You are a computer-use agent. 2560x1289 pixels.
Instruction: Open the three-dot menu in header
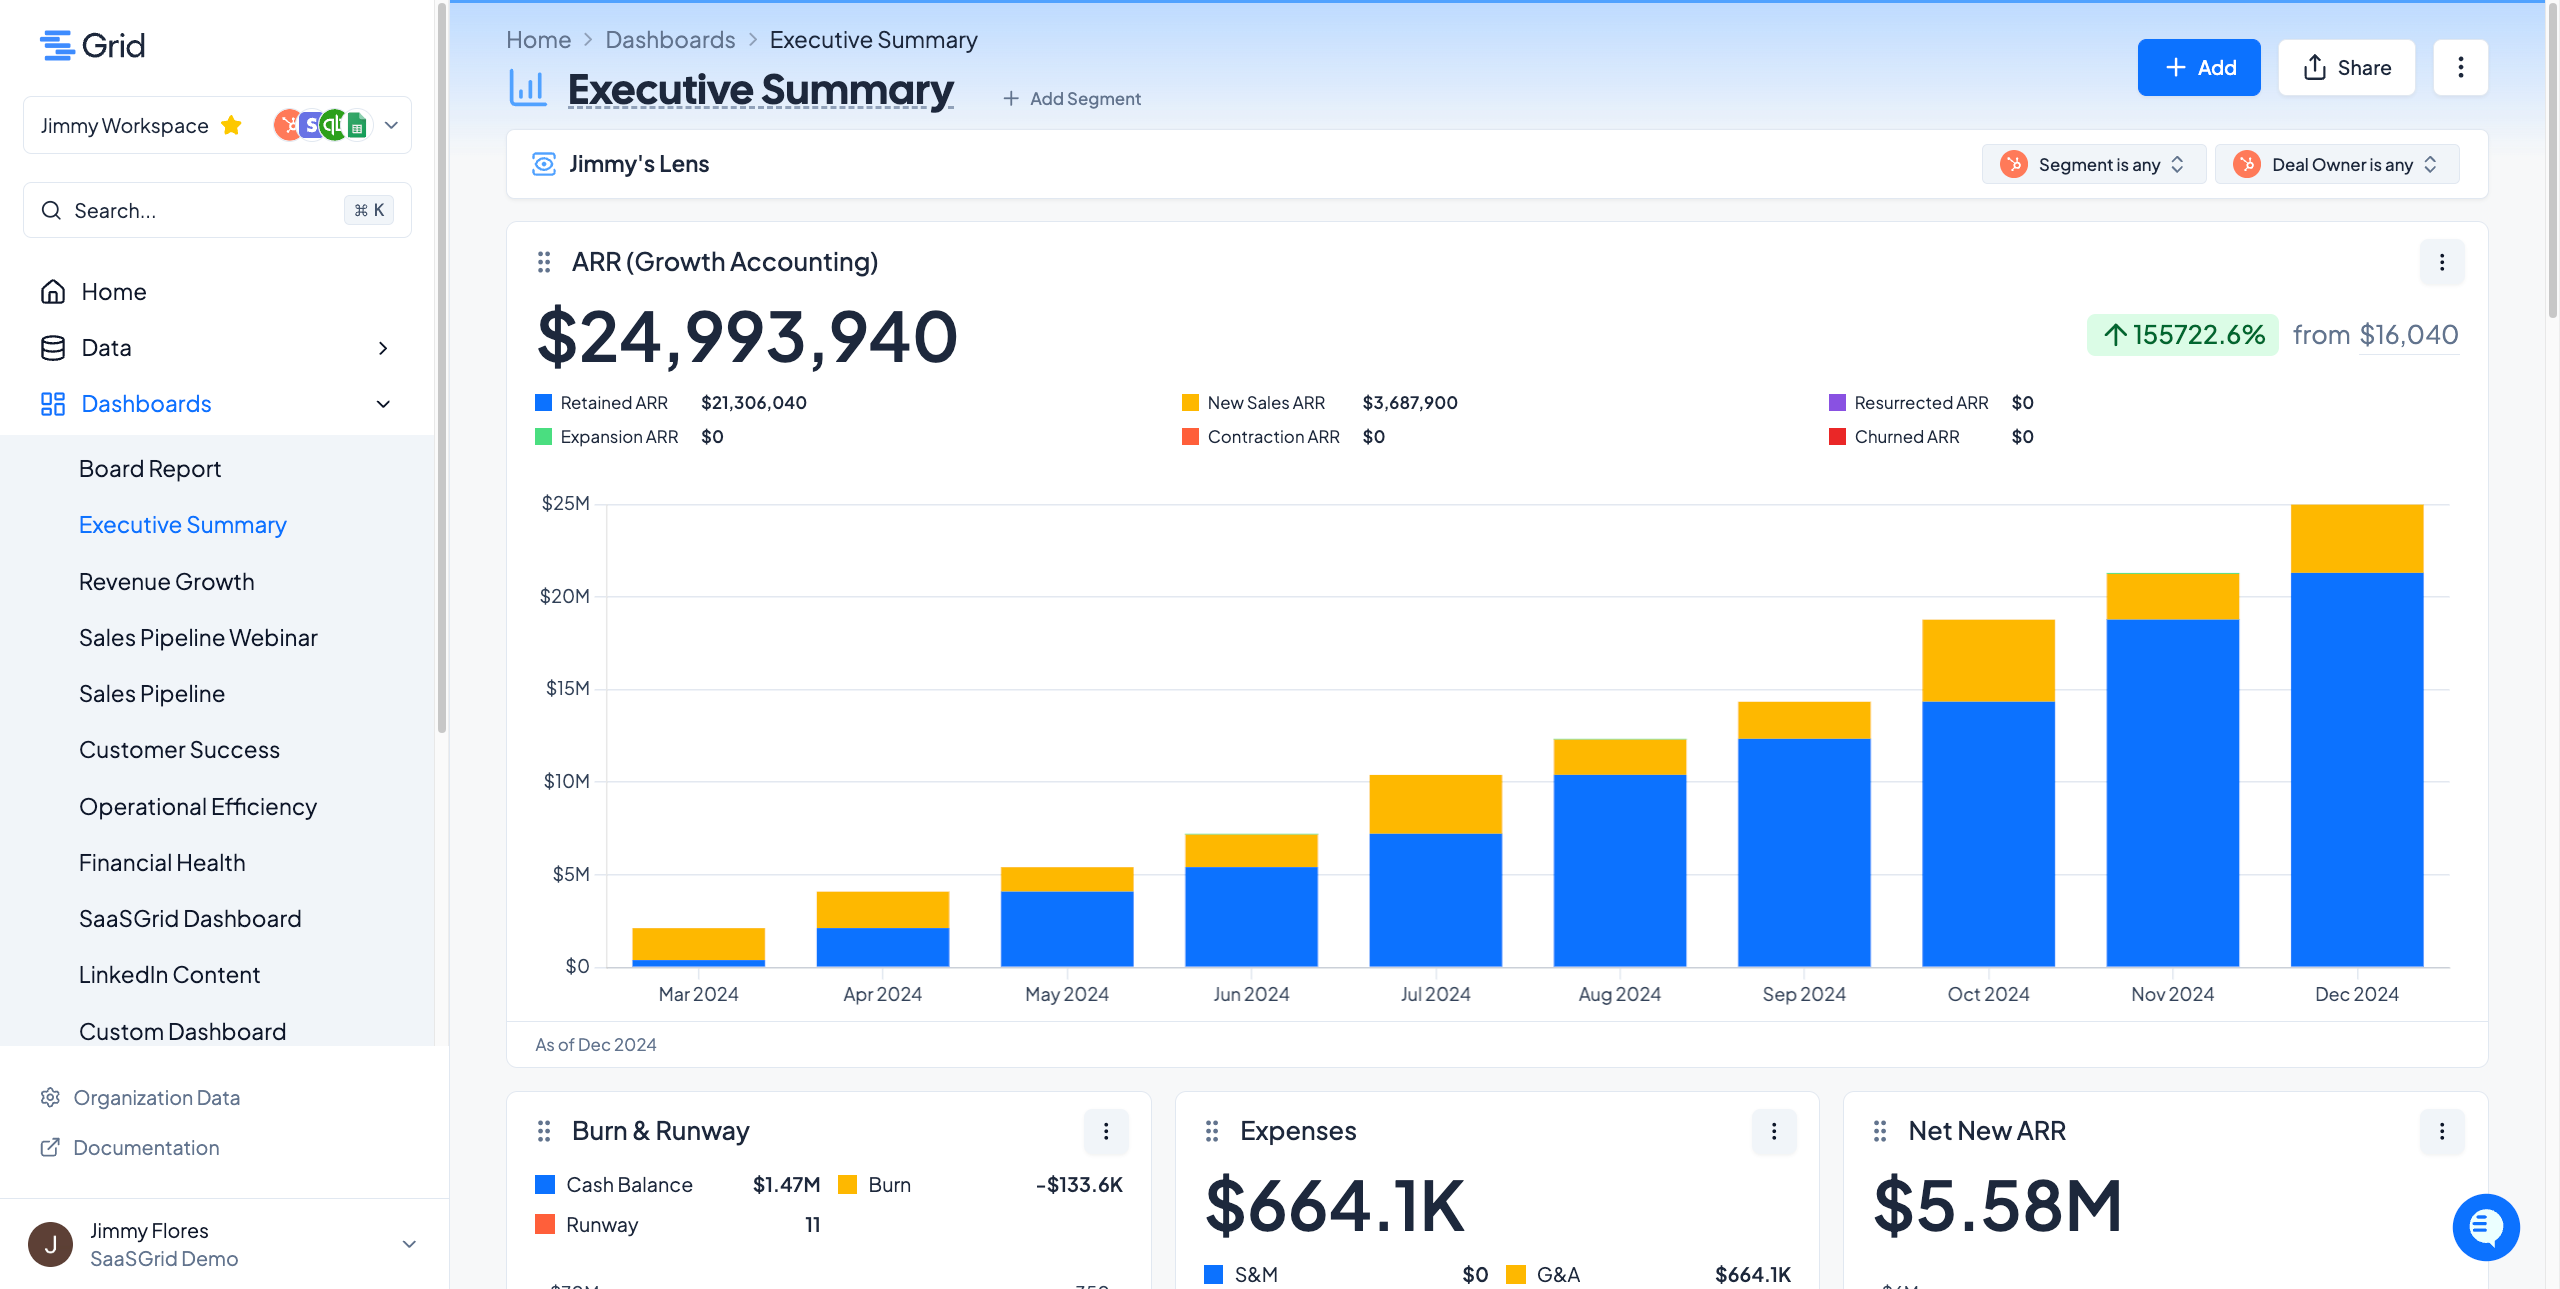2460,68
